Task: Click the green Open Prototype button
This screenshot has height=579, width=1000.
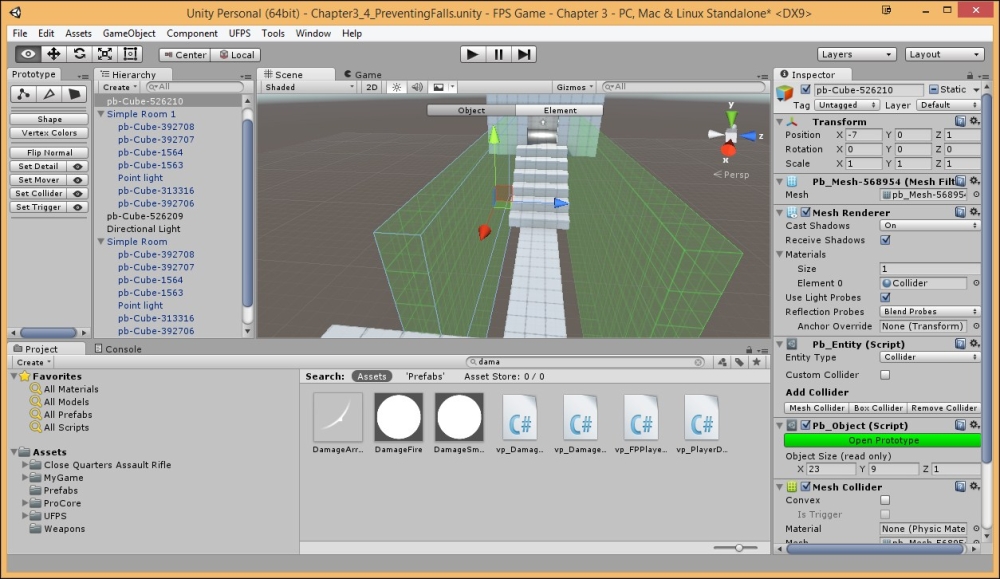Action: tap(883, 440)
